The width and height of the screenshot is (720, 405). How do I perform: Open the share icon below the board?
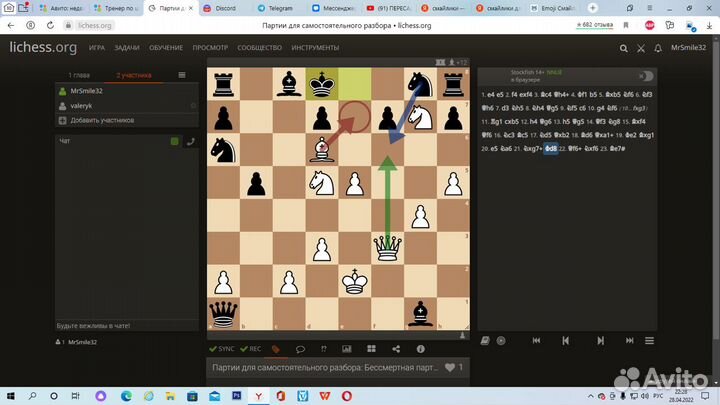[396, 349]
